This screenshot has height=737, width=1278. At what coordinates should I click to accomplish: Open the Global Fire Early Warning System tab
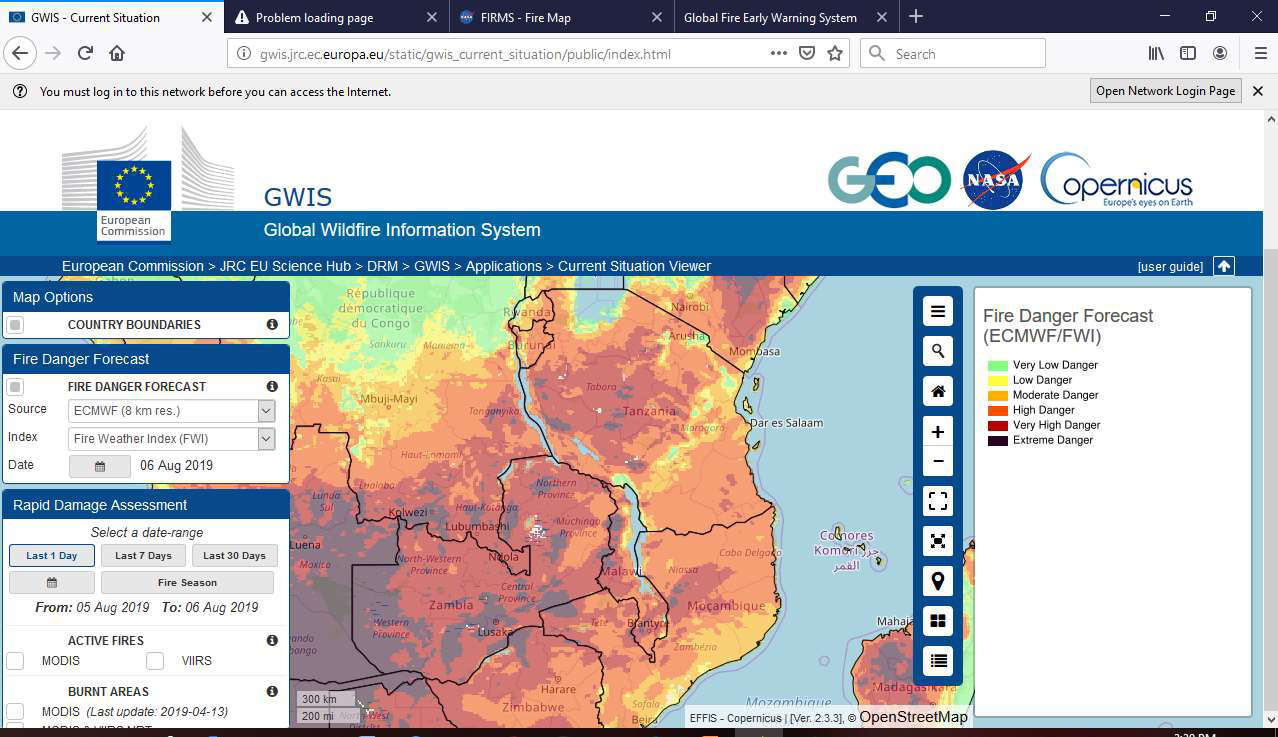pyautogui.click(x=770, y=17)
